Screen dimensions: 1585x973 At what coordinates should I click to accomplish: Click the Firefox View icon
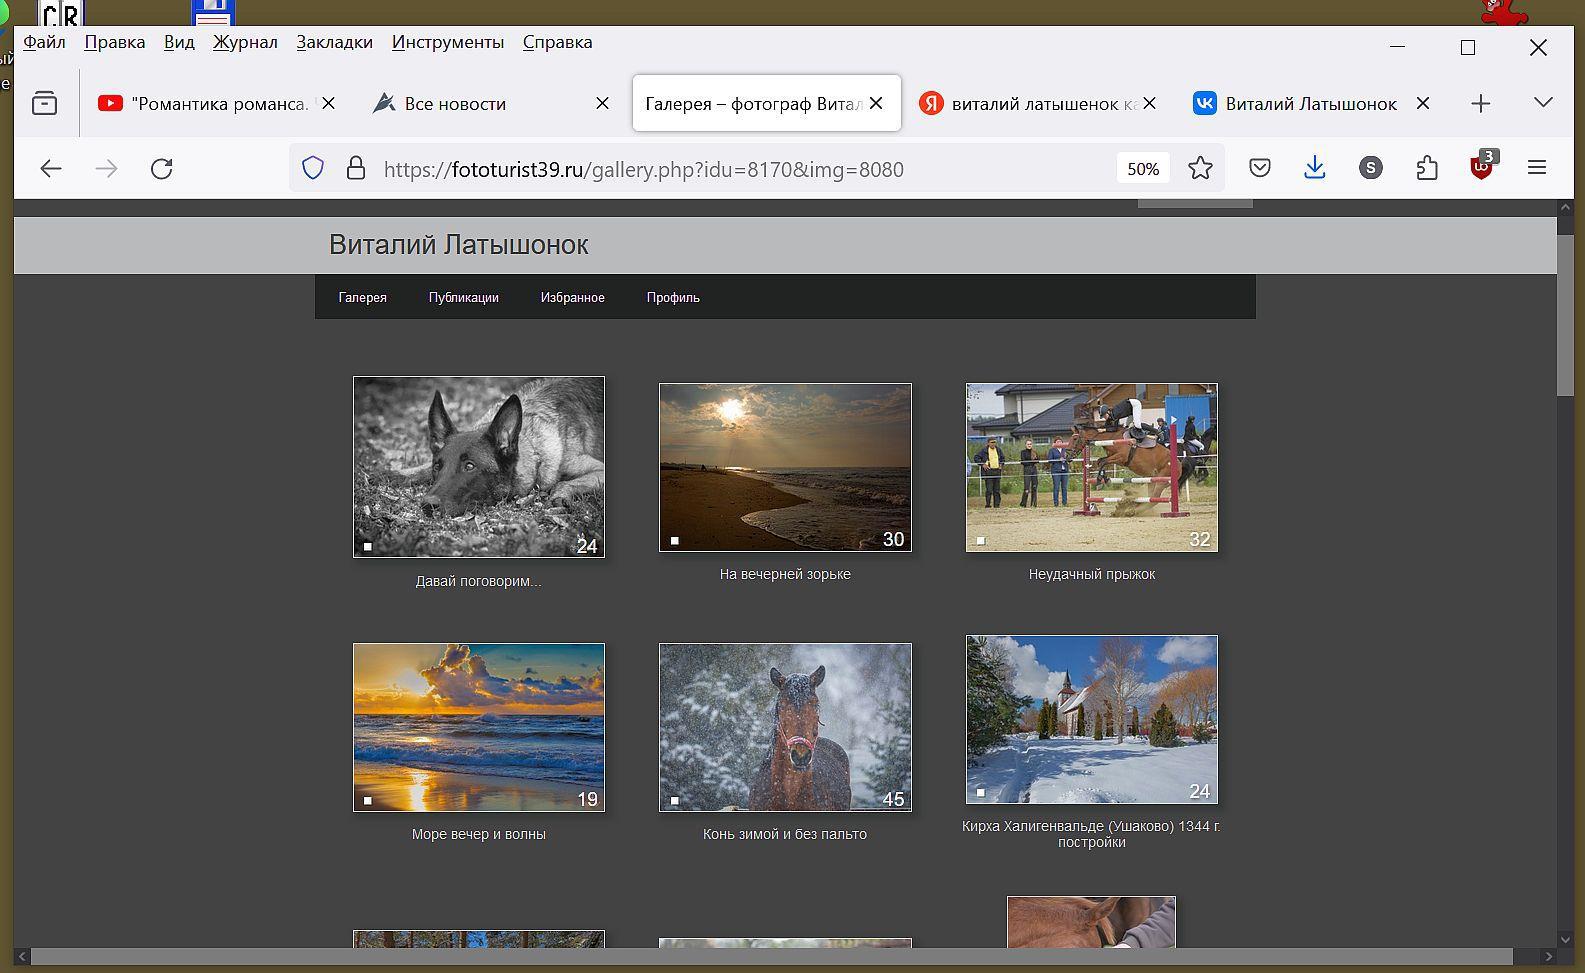point(44,103)
